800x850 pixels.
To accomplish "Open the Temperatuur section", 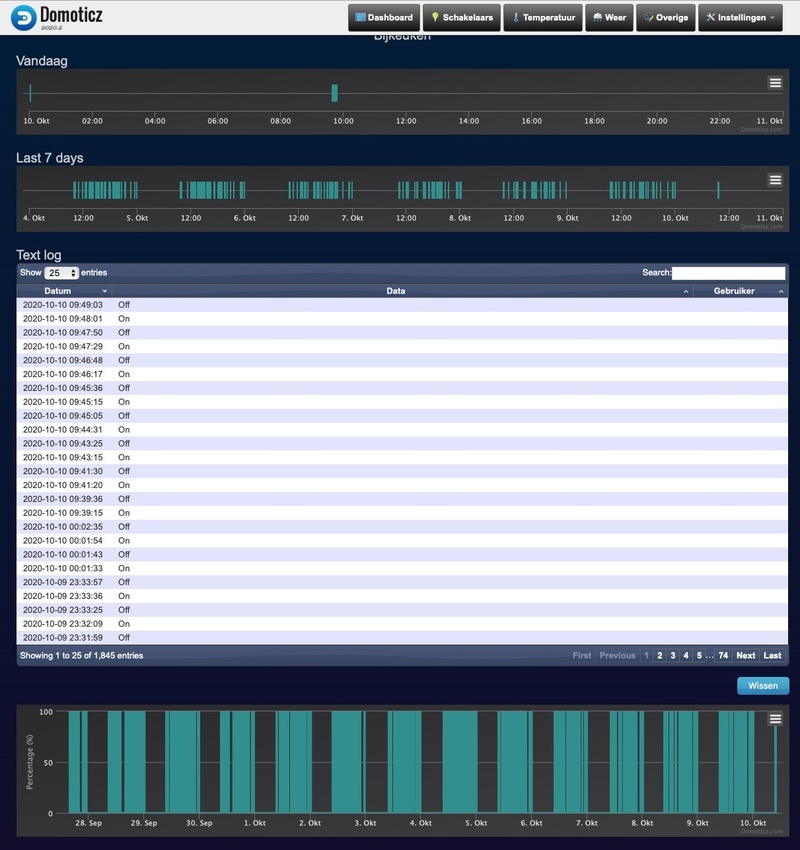I will pos(543,17).
